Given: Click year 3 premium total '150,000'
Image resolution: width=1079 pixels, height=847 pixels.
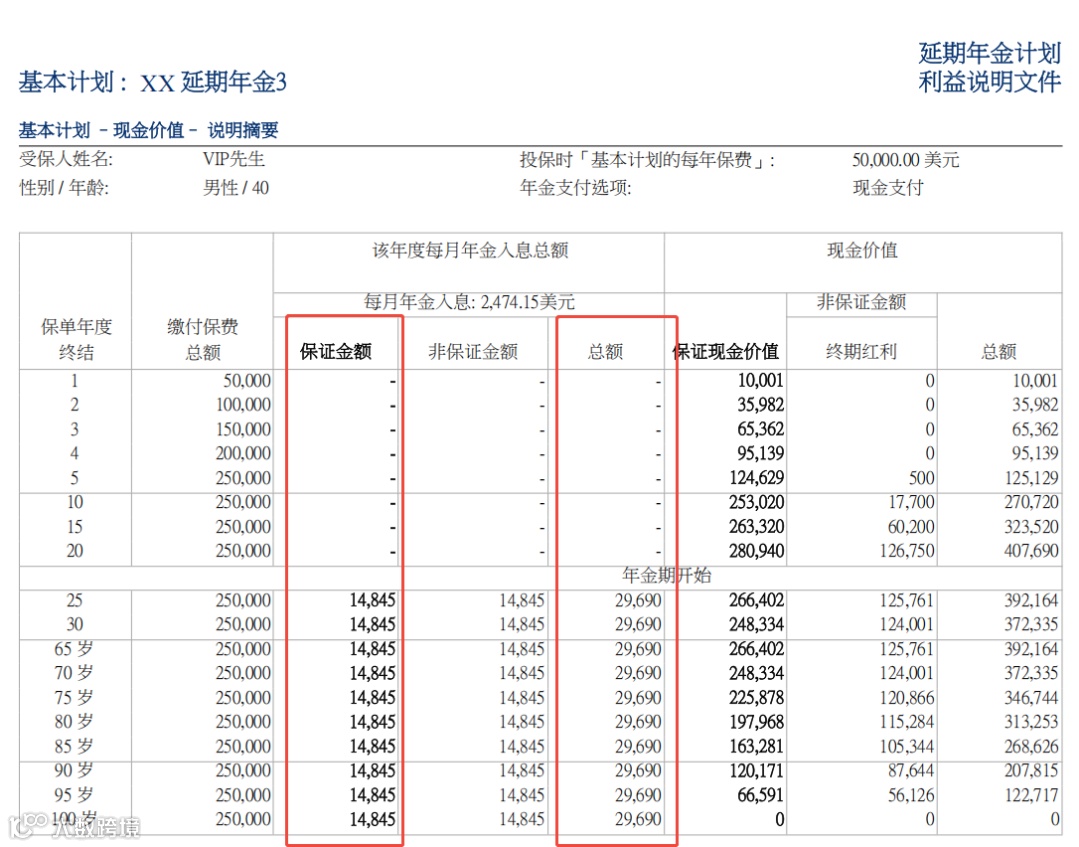Looking at the screenshot, I should coord(244,429).
